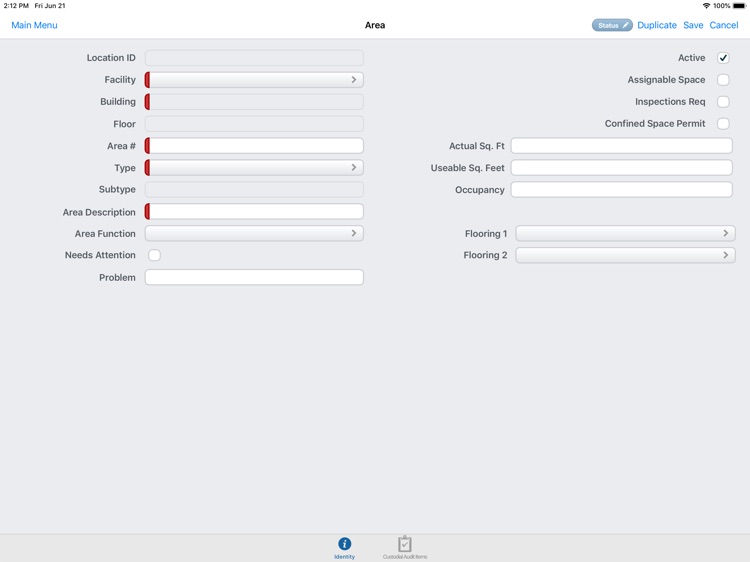Image resolution: width=750 pixels, height=562 pixels.
Task: Tick Confined Space Permit checkbox
Action: pos(723,124)
